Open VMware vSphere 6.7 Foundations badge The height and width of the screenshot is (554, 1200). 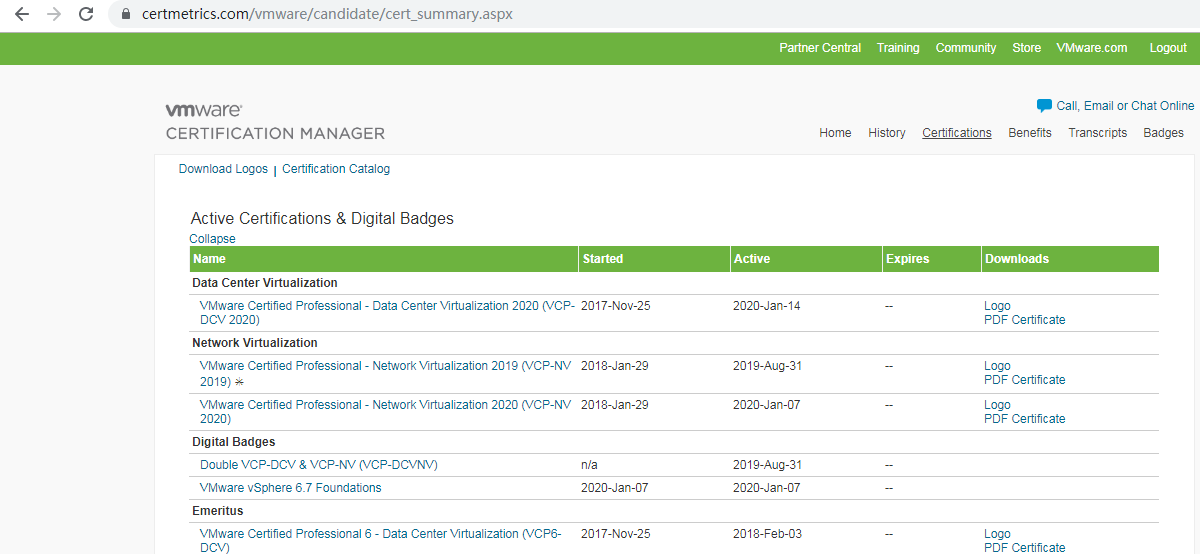coord(290,488)
